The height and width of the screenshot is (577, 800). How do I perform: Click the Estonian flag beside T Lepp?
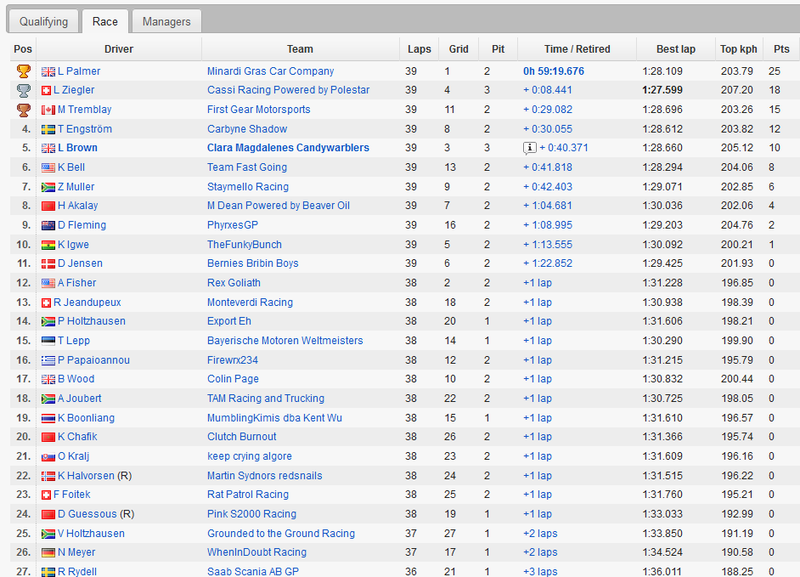click(48, 341)
